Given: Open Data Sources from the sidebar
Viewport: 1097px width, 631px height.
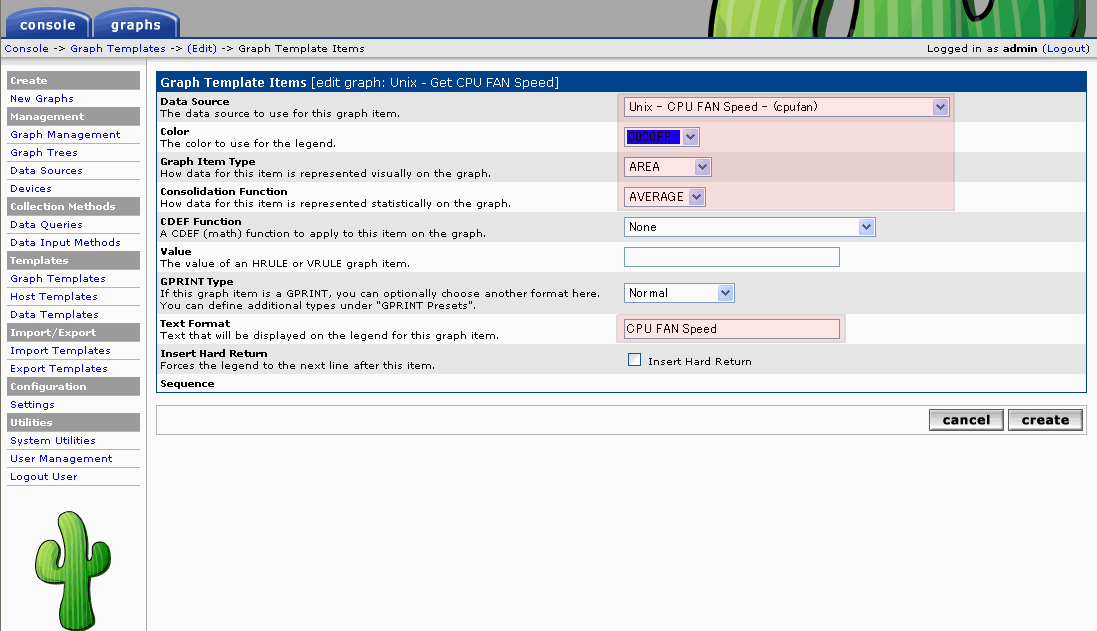Looking at the screenshot, I should tap(46, 171).
